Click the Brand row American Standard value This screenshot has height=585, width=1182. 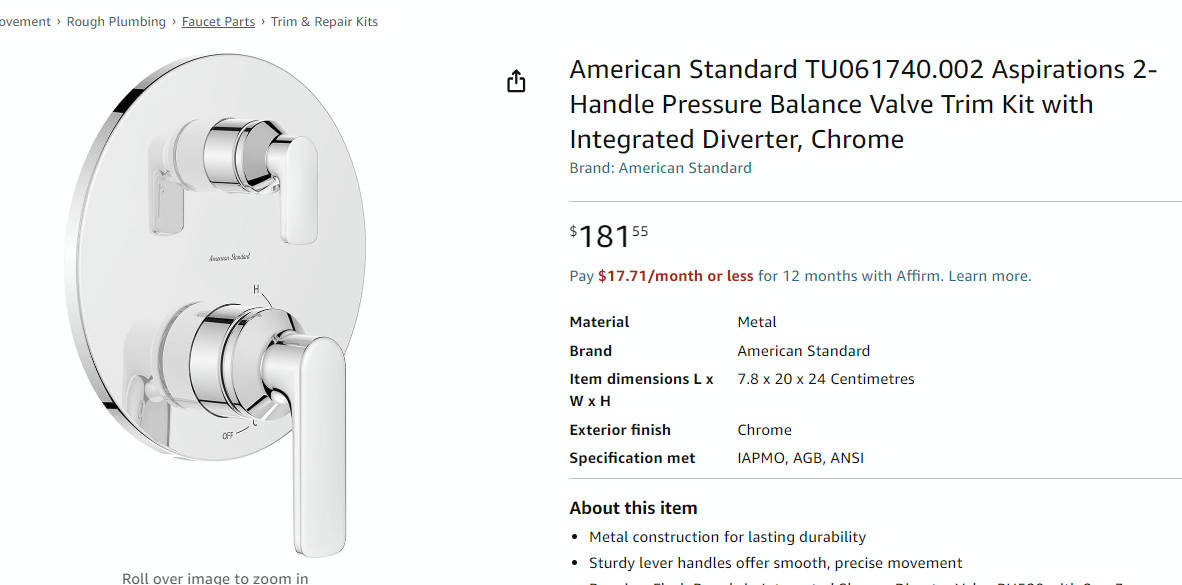tap(804, 351)
